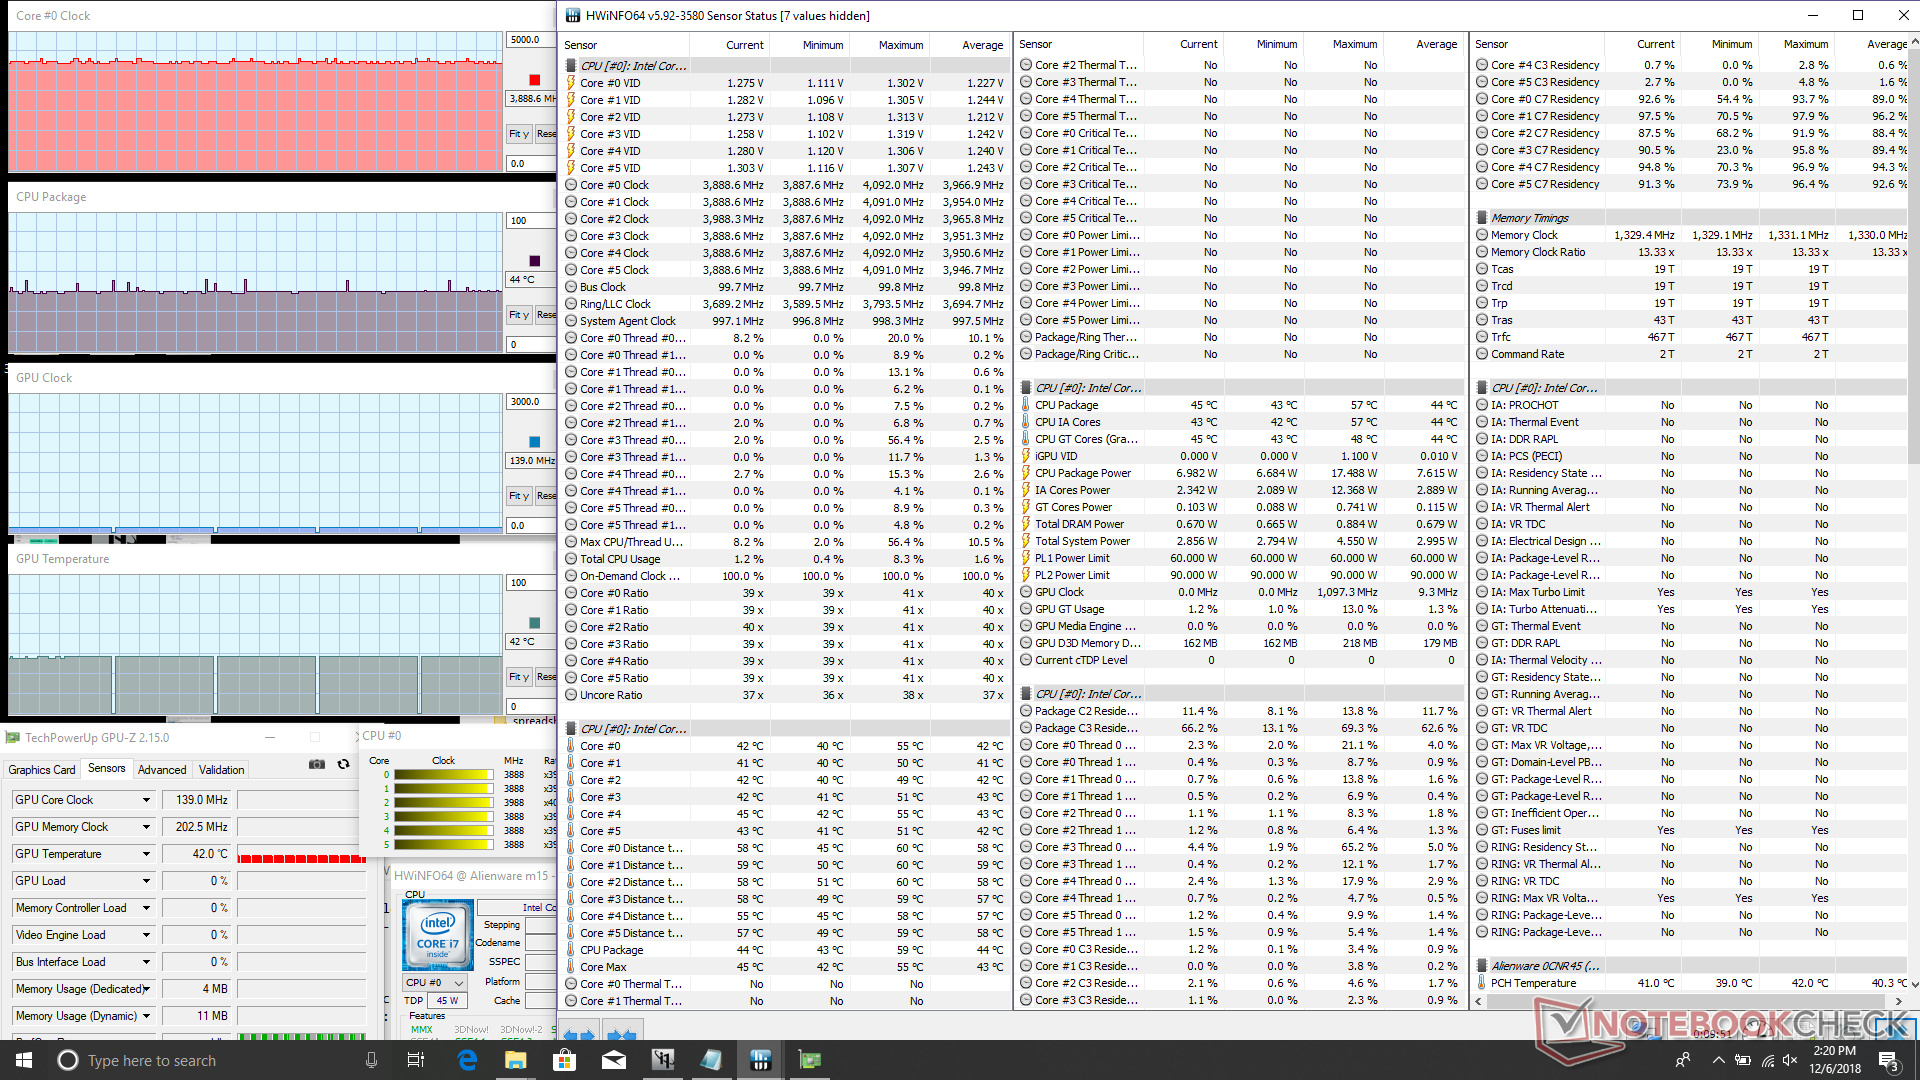
Task: Click the GPU-Z refresh sensors icon
Action: click(343, 764)
